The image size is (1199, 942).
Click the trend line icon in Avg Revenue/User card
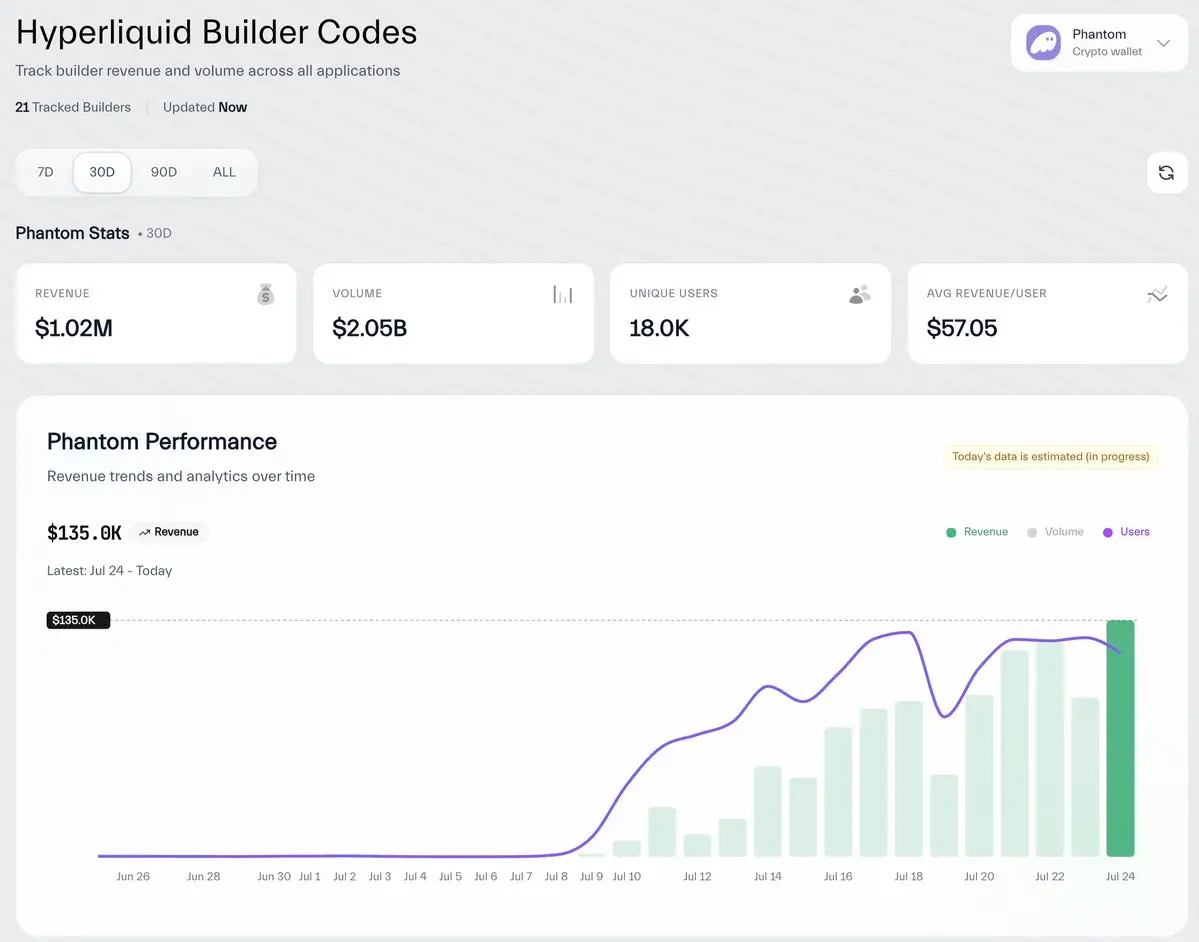coord(1157,294)
